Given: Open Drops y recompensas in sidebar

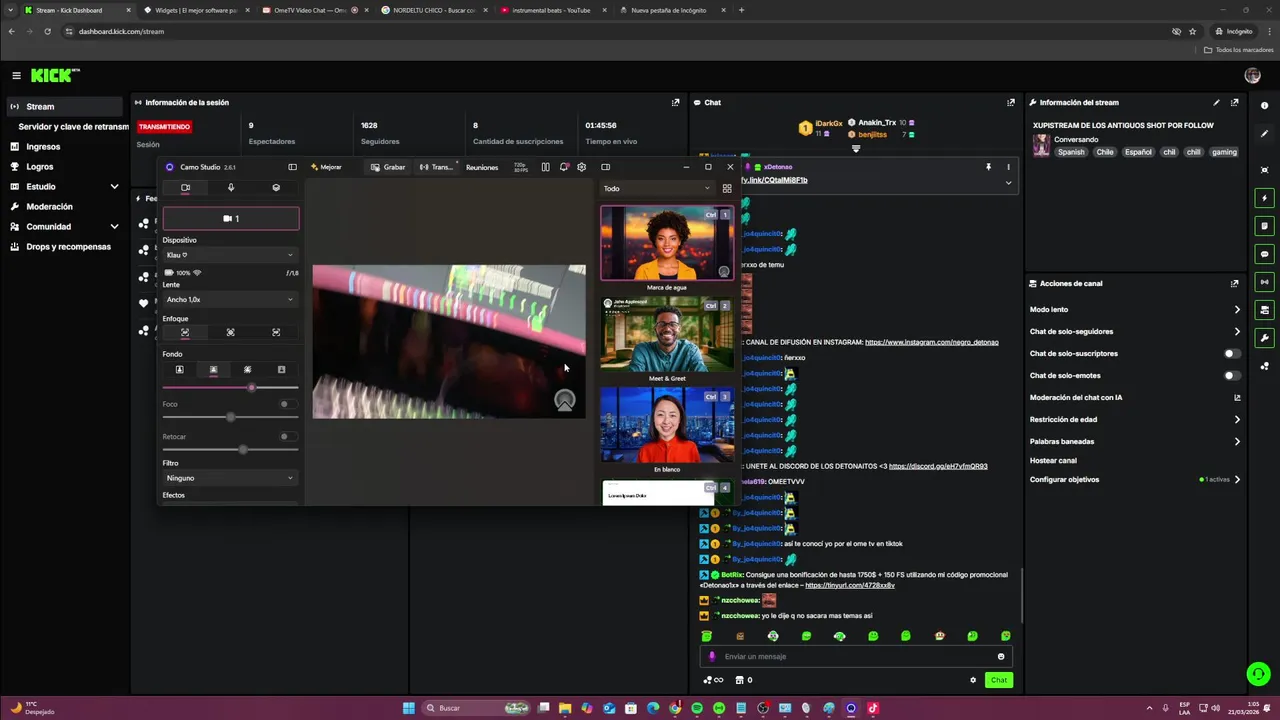Looking at the screenshot, I should [66, 247].
